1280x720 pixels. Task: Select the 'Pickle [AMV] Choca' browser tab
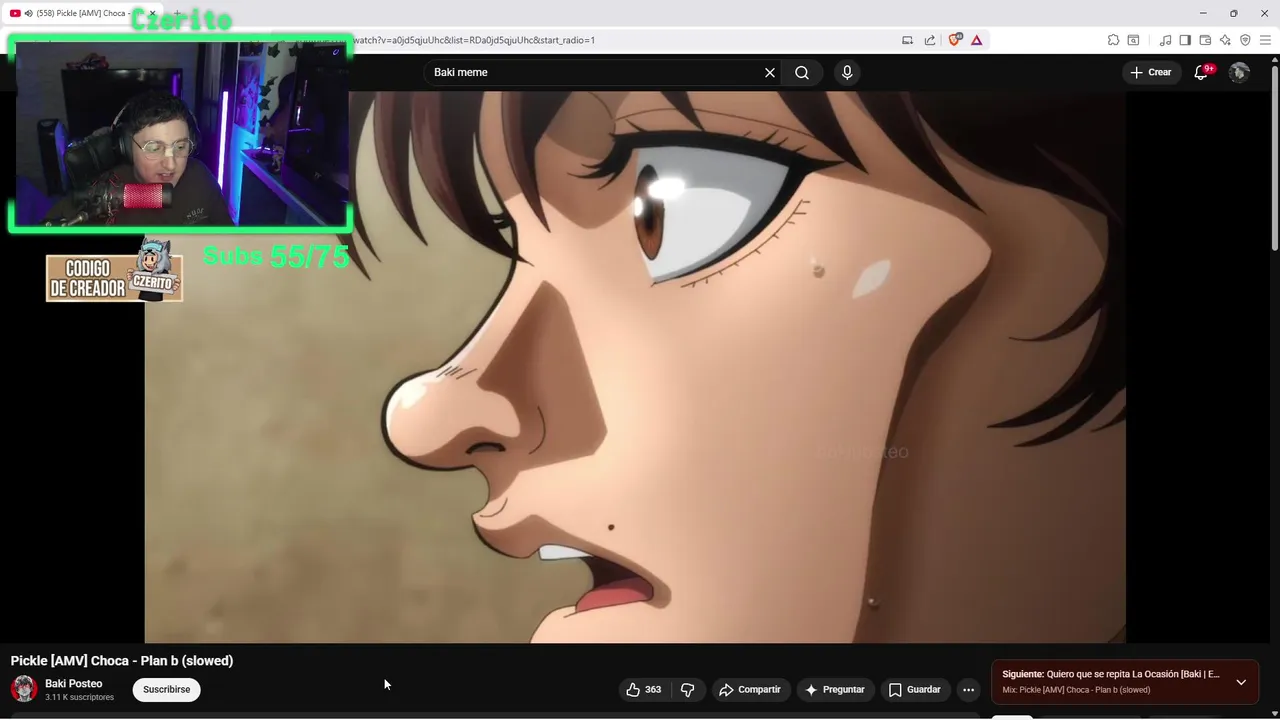82,13
